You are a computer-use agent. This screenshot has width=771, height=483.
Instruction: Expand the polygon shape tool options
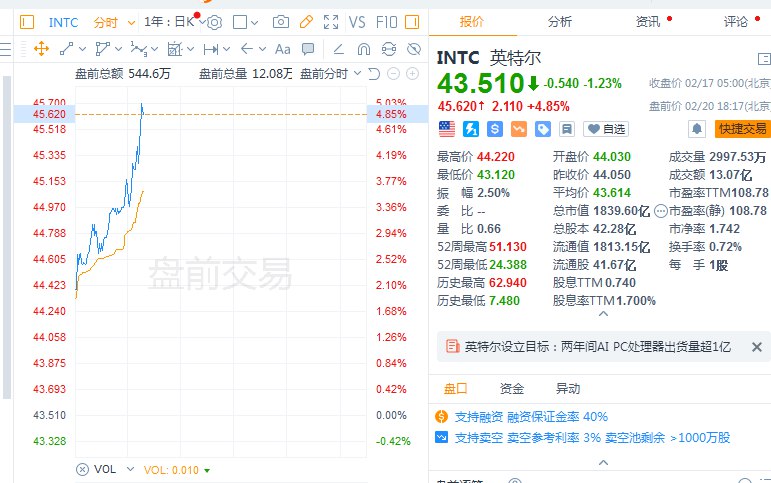118,49
